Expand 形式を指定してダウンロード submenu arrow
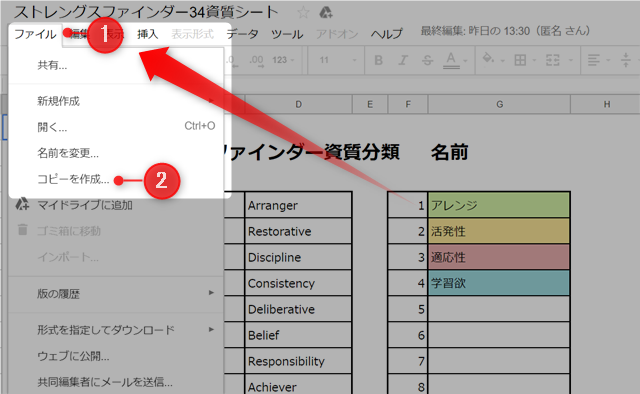Image resolution: width=640 pixels, height=394 pixels. click(x=211, y=329)
